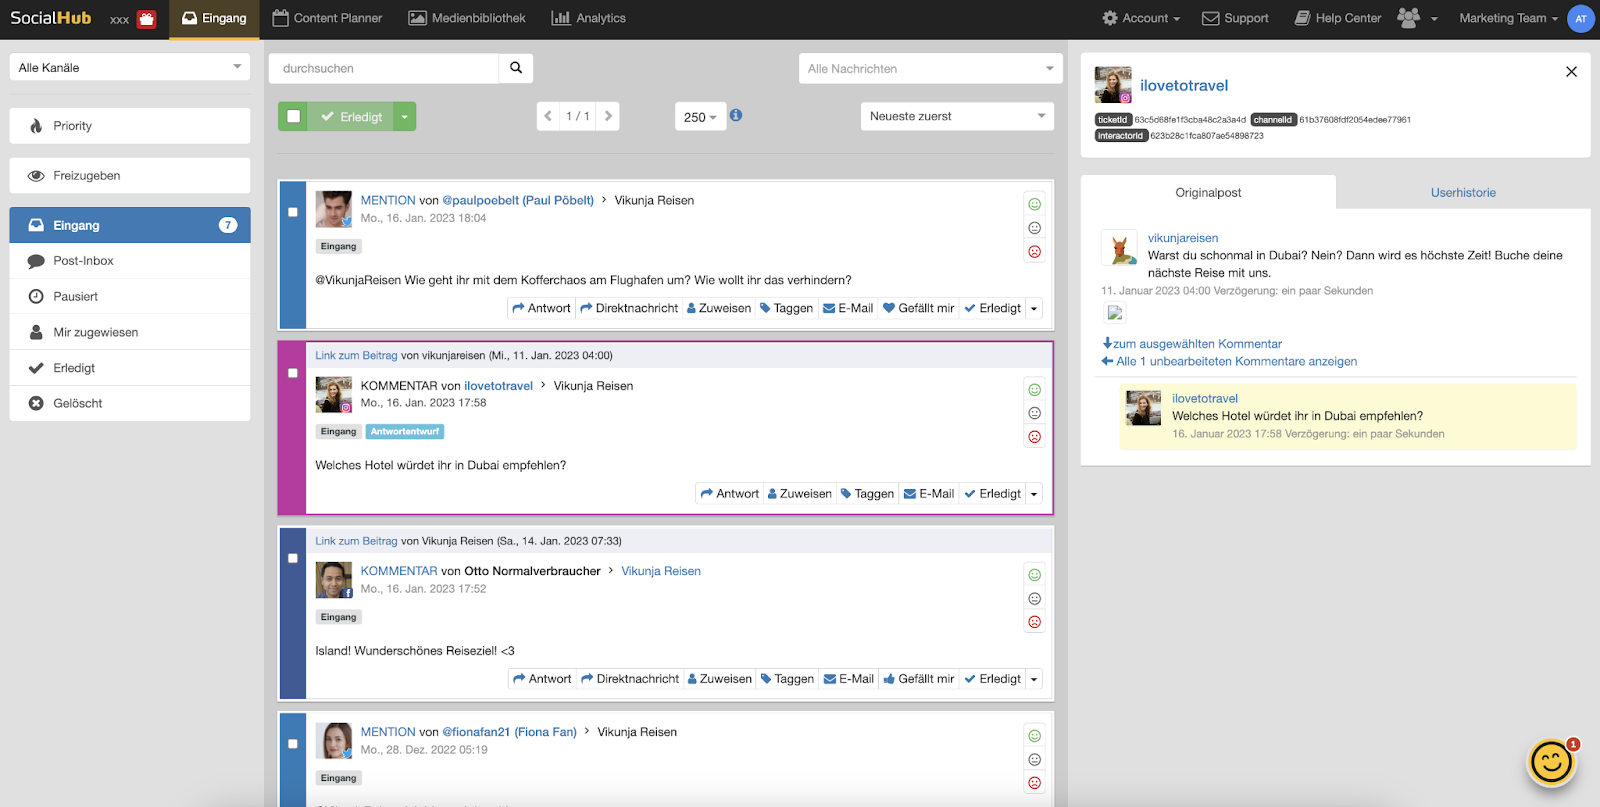The width and height of the screenshot is (1600, 807).
Task: Open the smiley chat widget
Action: (x=1551, y=763)
